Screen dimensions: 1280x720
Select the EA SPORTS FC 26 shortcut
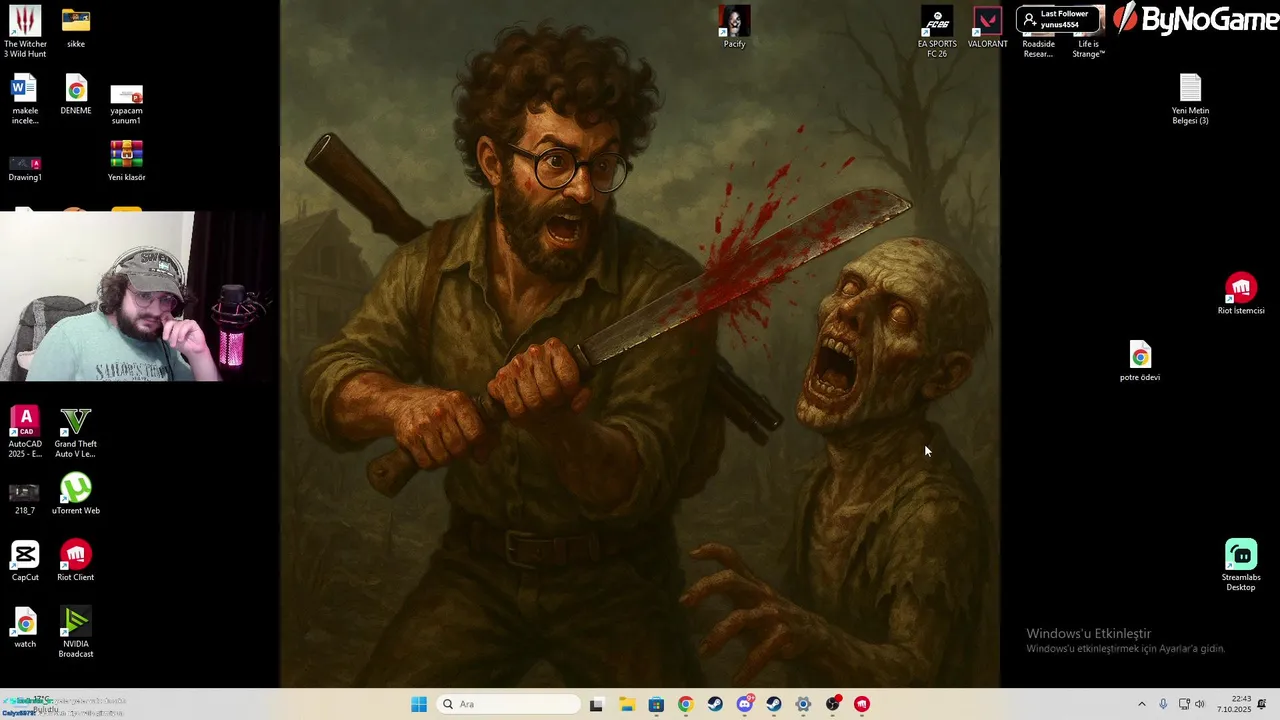pos(937,32)
